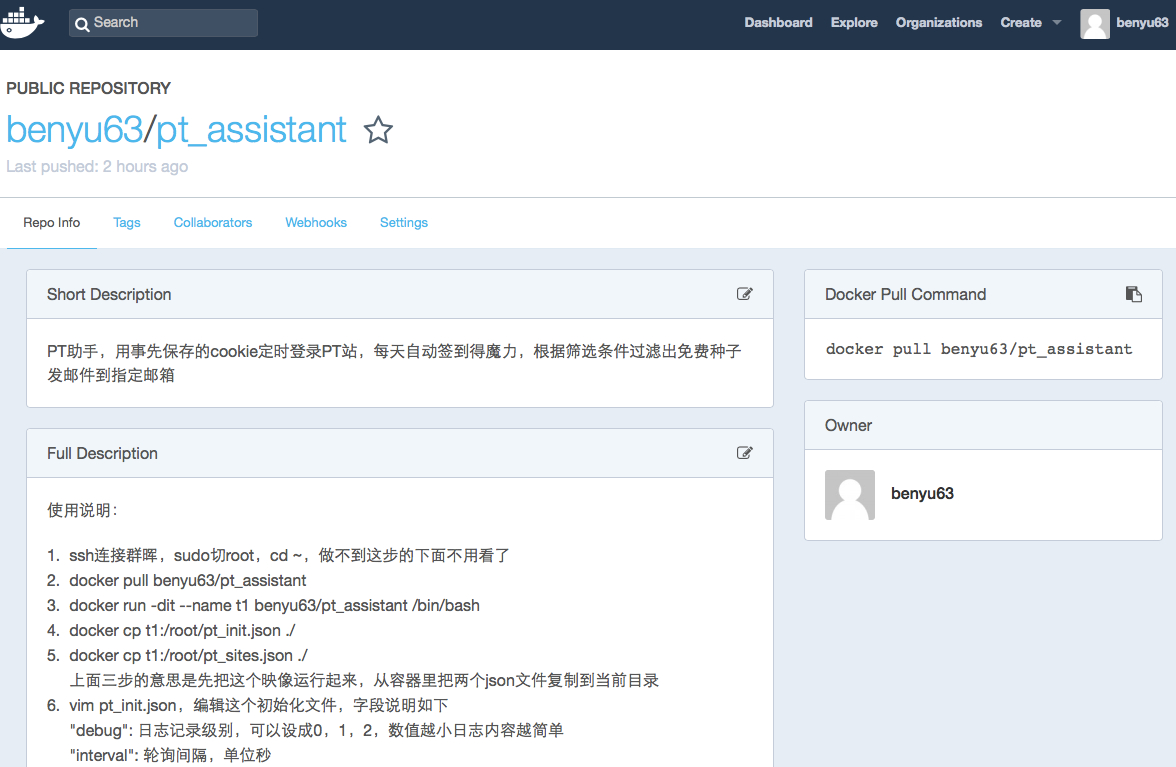Focus the Search input field

coord(164,22)
